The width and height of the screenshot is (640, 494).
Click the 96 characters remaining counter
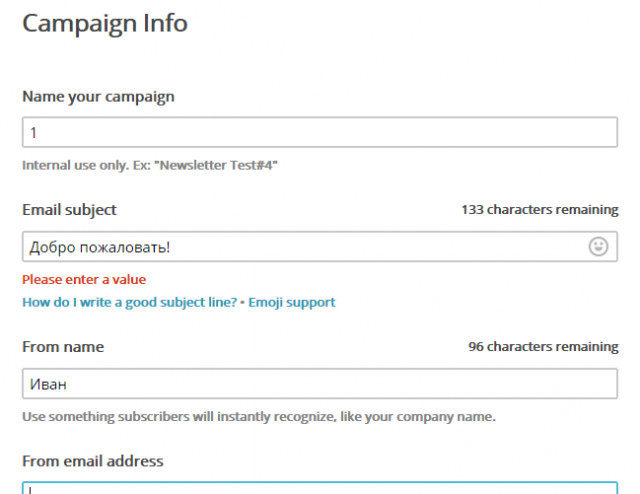point(543,347)
